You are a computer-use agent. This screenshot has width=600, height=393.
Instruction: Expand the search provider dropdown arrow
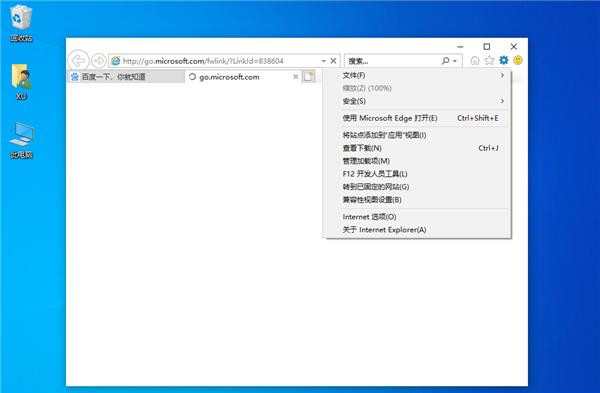[455, 61]
